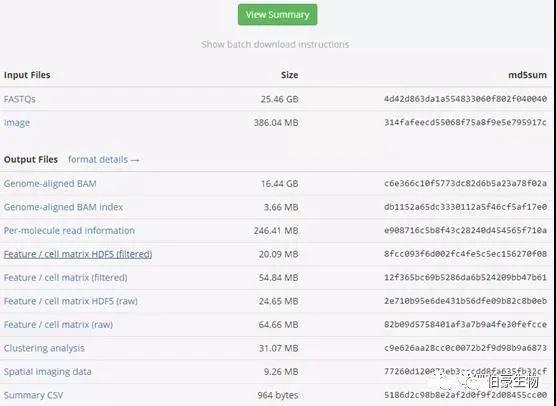
Task: Click the Size column header
Action: [x=289, y=75]
